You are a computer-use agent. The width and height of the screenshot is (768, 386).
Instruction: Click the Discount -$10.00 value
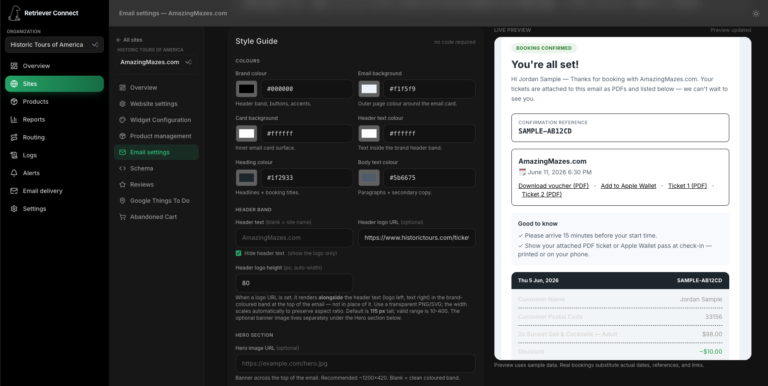coord(710,352)
